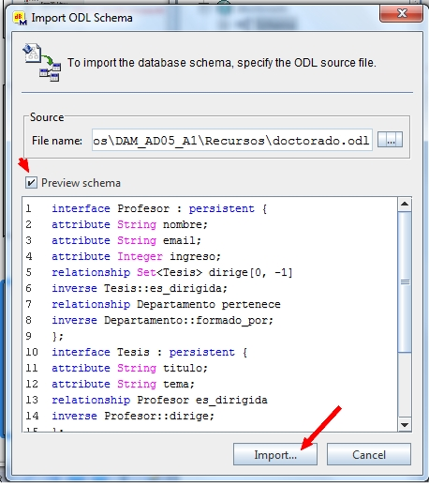The height and width of the screenshot is (483, 429).
Task: Click the DBM icon in title bar
Action: (20, 18)
